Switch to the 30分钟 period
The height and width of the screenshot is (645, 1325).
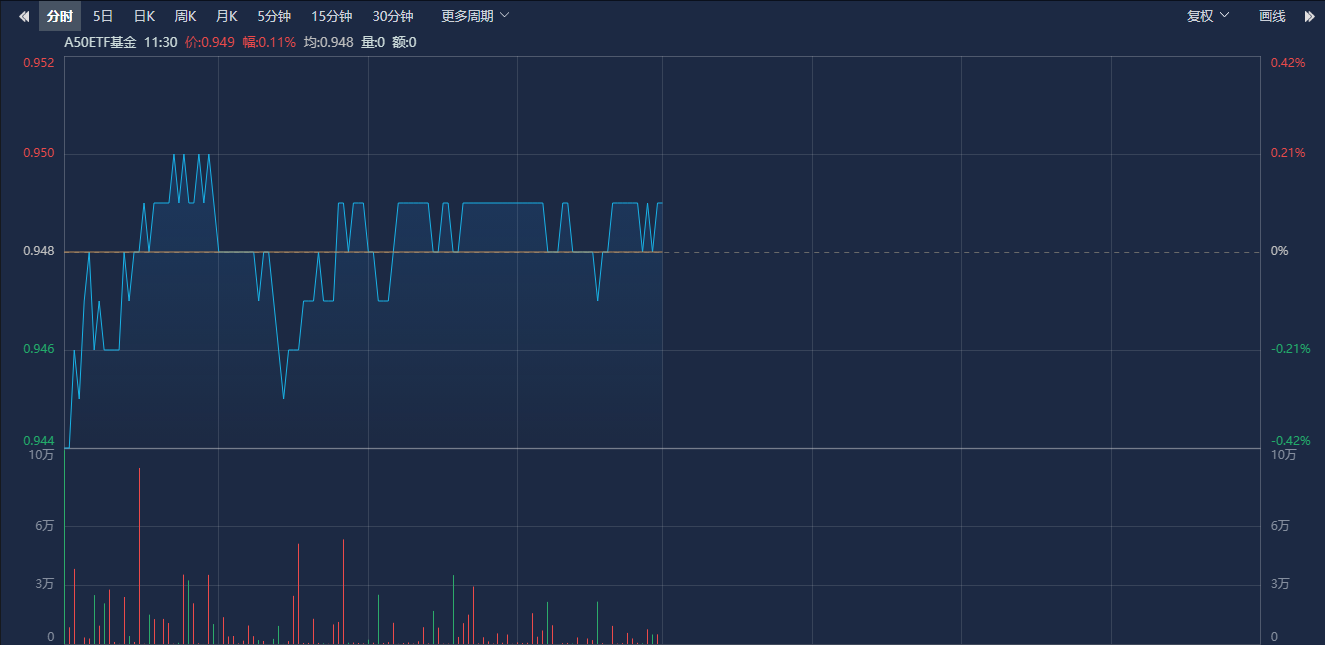point(392,16)
